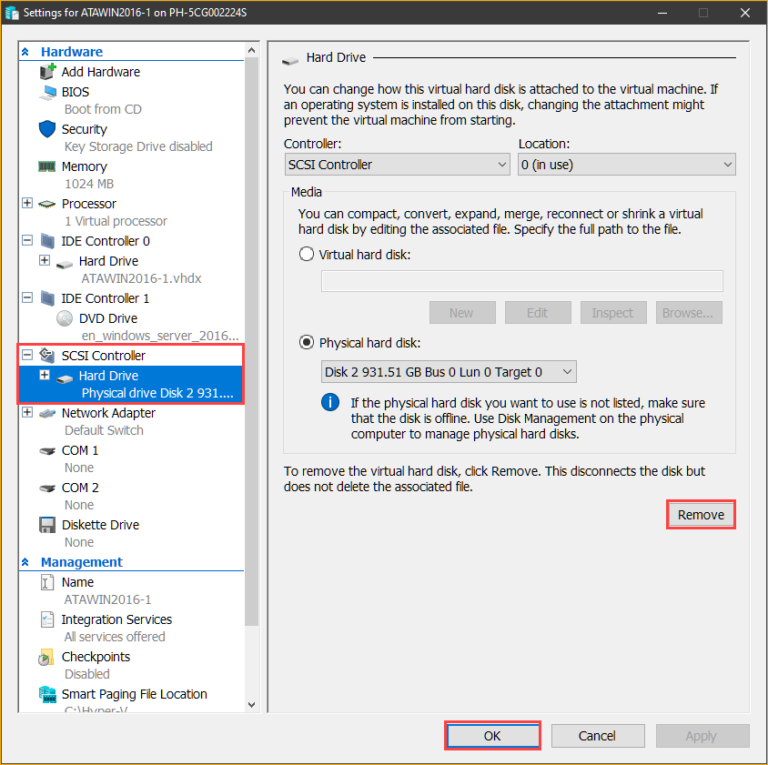Click the Settings window title bar icon
Image resolution: width=768 pixels, height=765 pixels.
click(12, 13)
